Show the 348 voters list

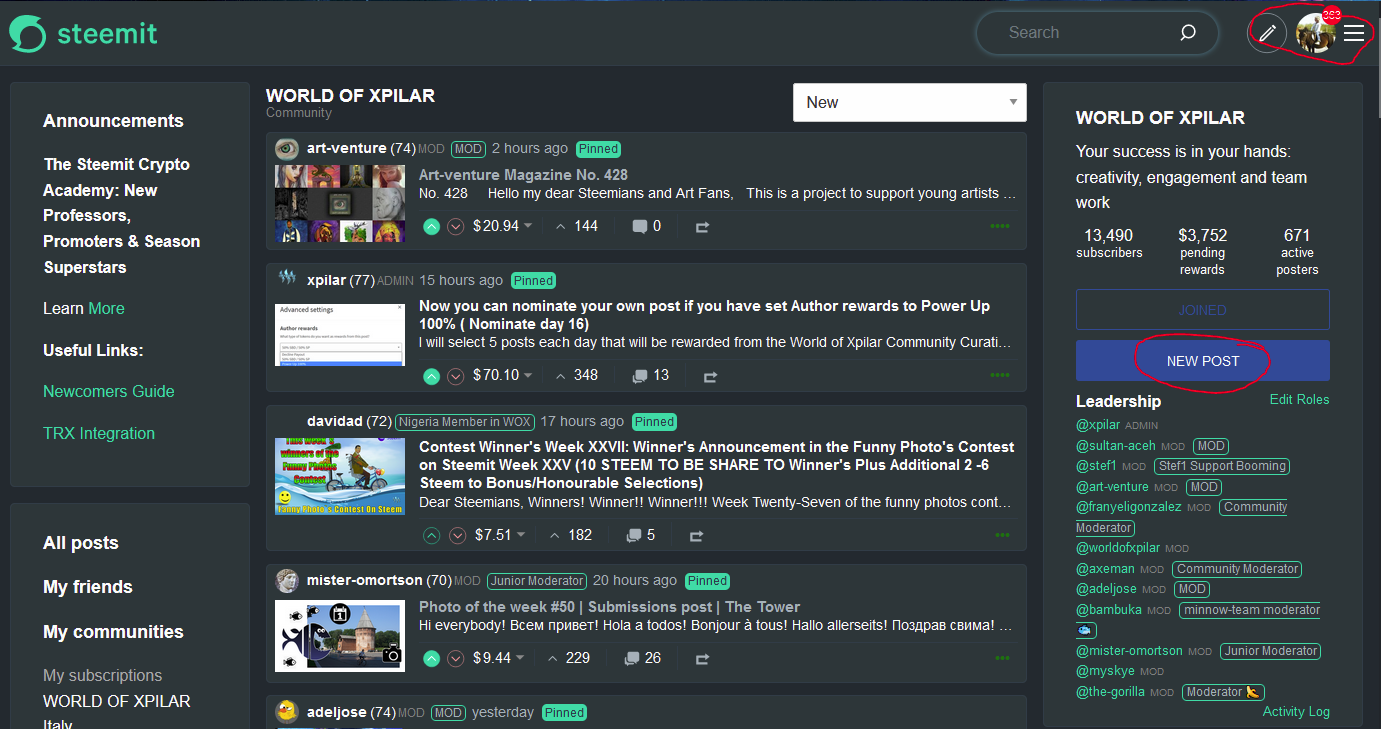click(x=576, y=376)
